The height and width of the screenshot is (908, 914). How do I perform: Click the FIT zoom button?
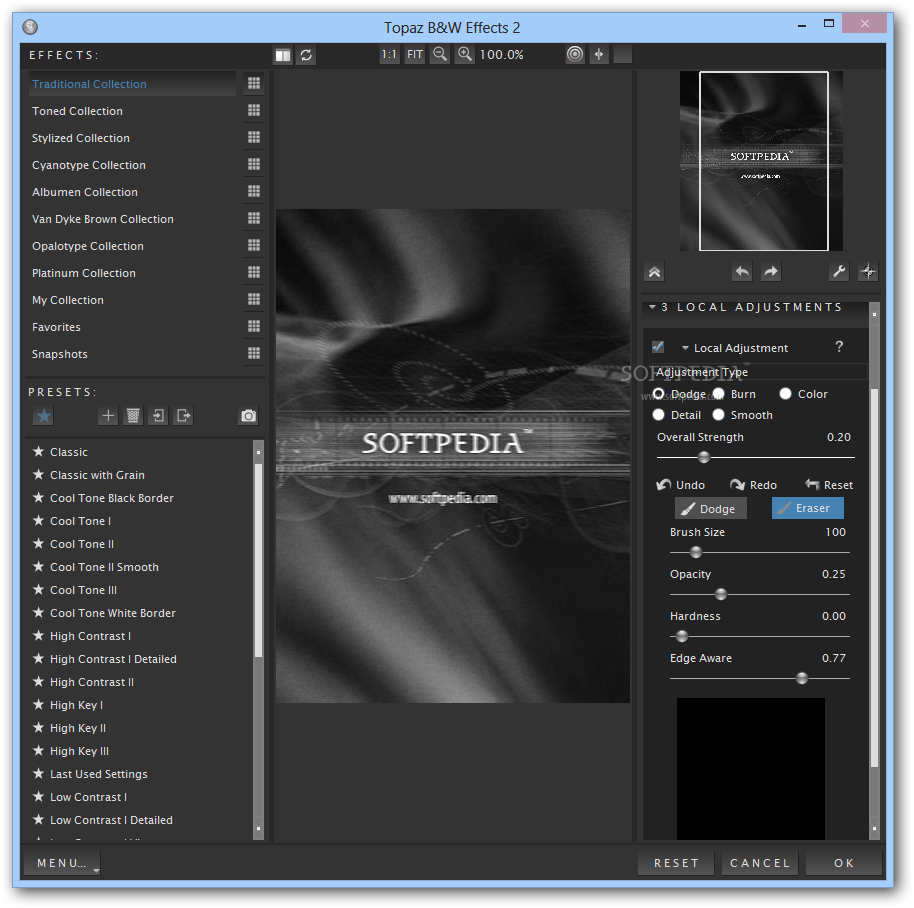coord(414,55)
